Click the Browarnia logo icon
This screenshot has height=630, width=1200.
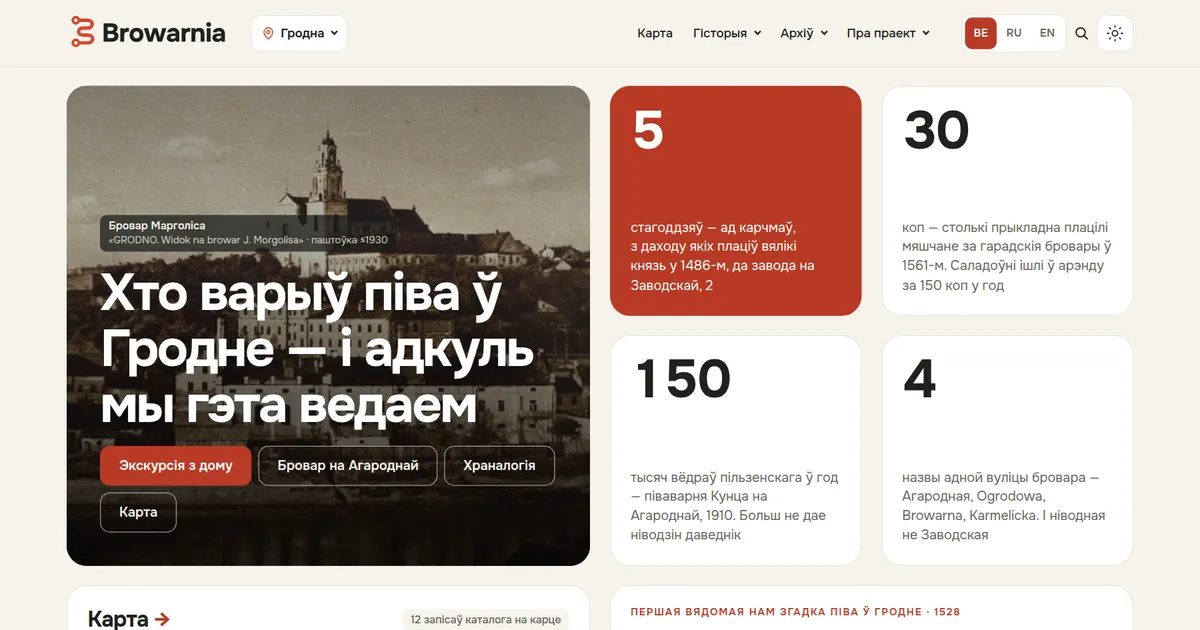pyautogui.click(x=82, y=32)
